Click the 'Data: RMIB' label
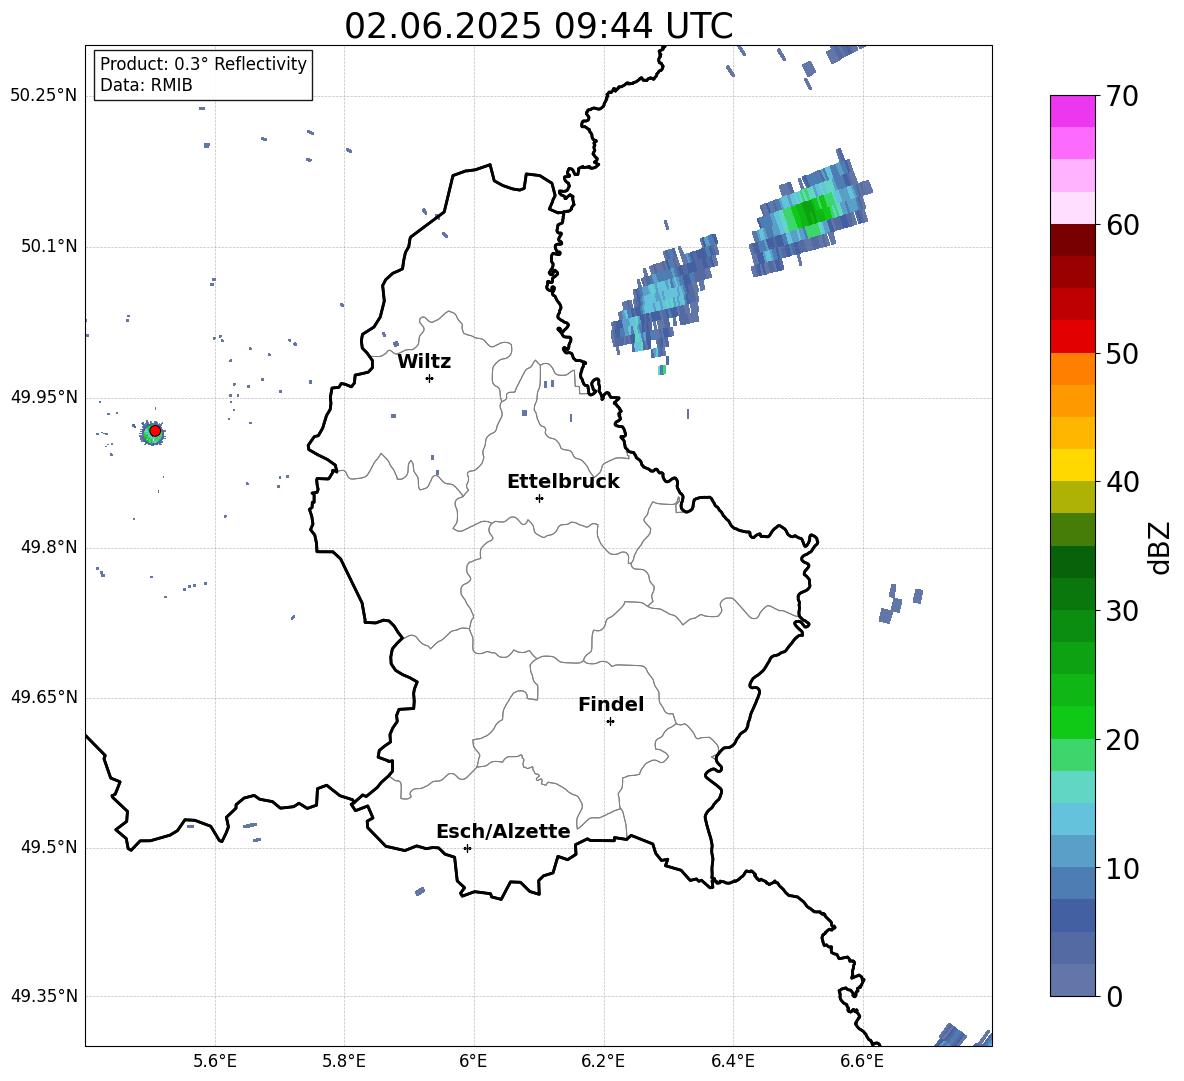 (x=146, y=85)
